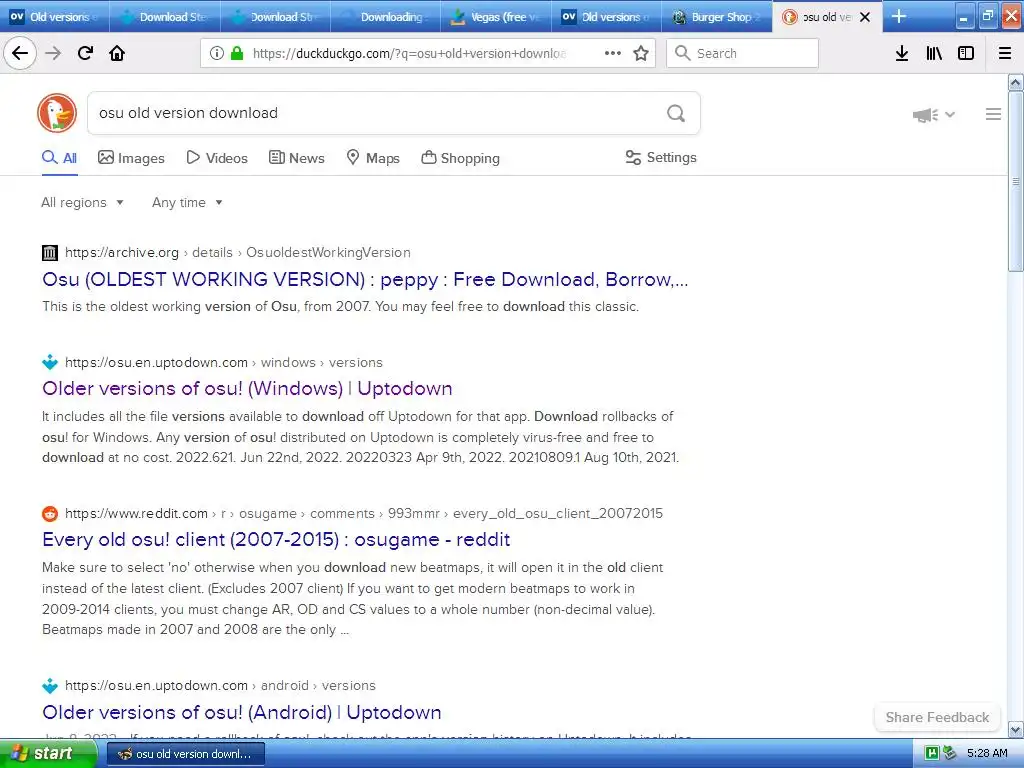Open the Downloads arrow panel
Image resolution: width=1024 pixels, height=768 pixels.
(x=902, y=53)
